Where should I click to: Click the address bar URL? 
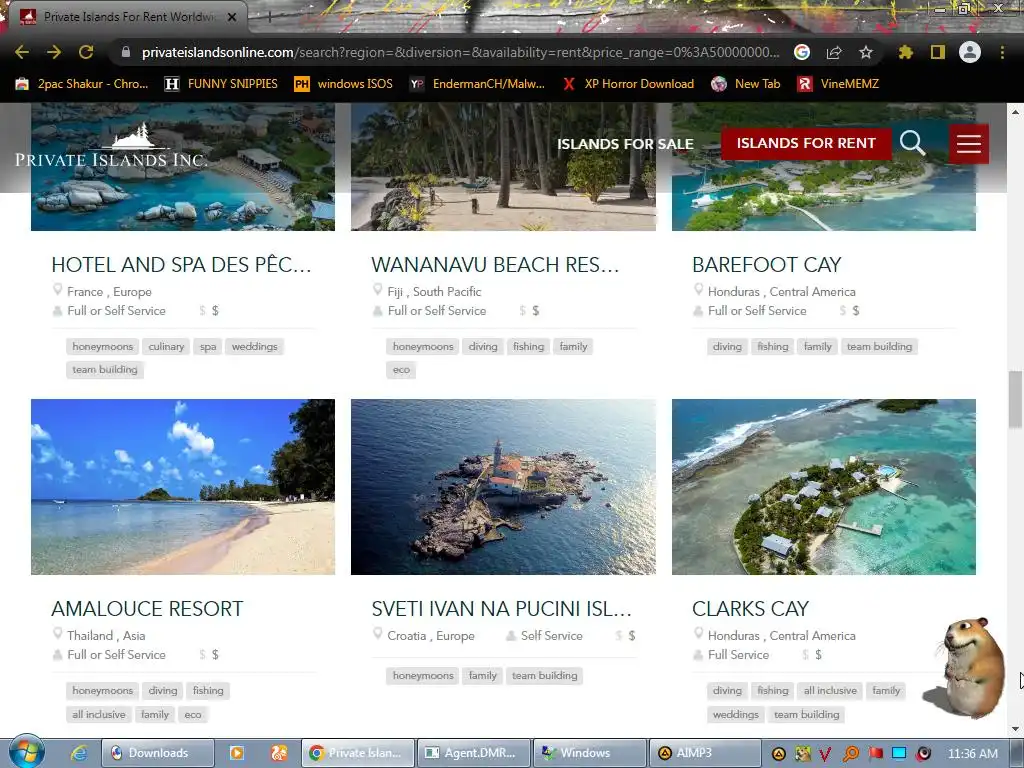tap(460, 52)
